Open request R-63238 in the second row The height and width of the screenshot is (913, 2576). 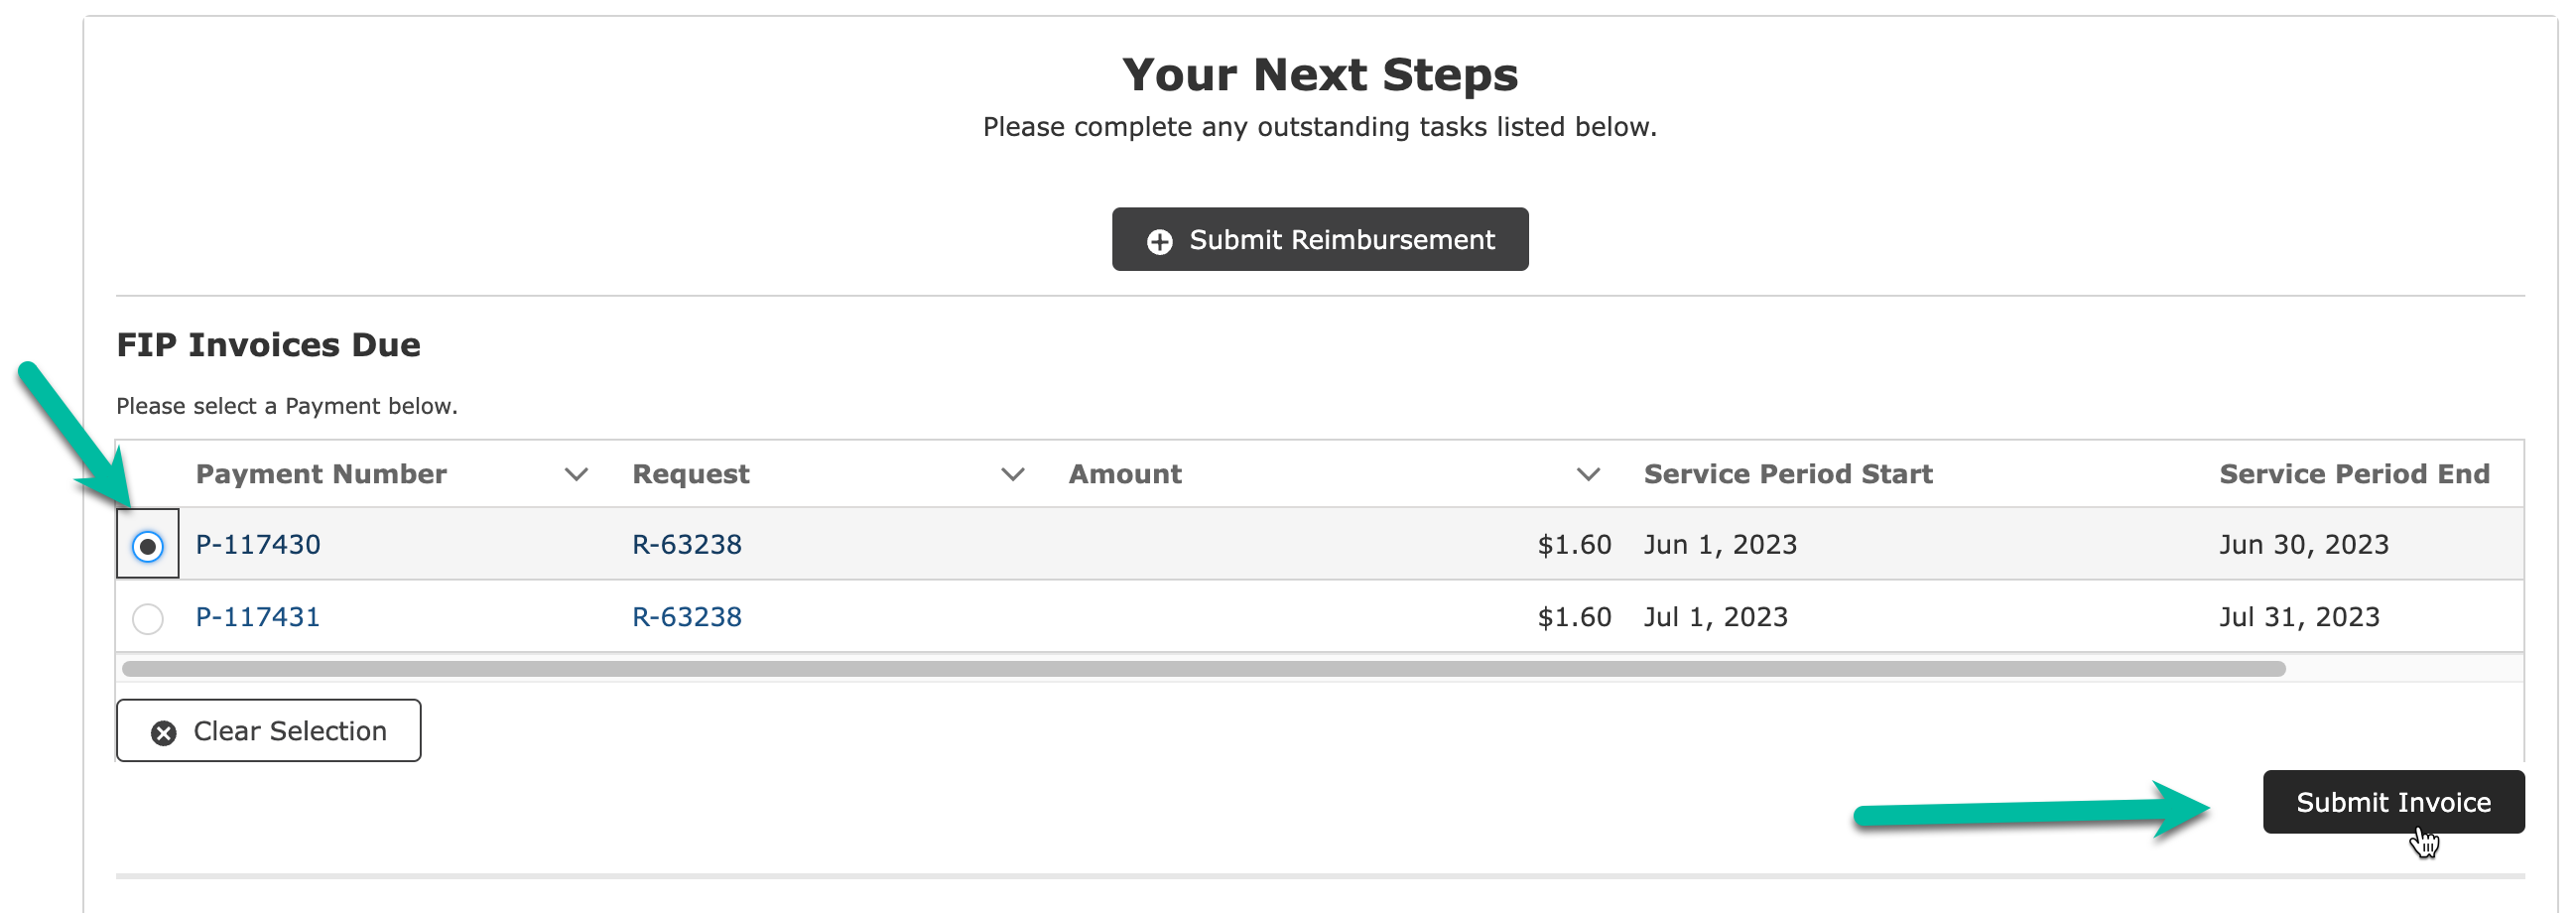pos(687,617)
